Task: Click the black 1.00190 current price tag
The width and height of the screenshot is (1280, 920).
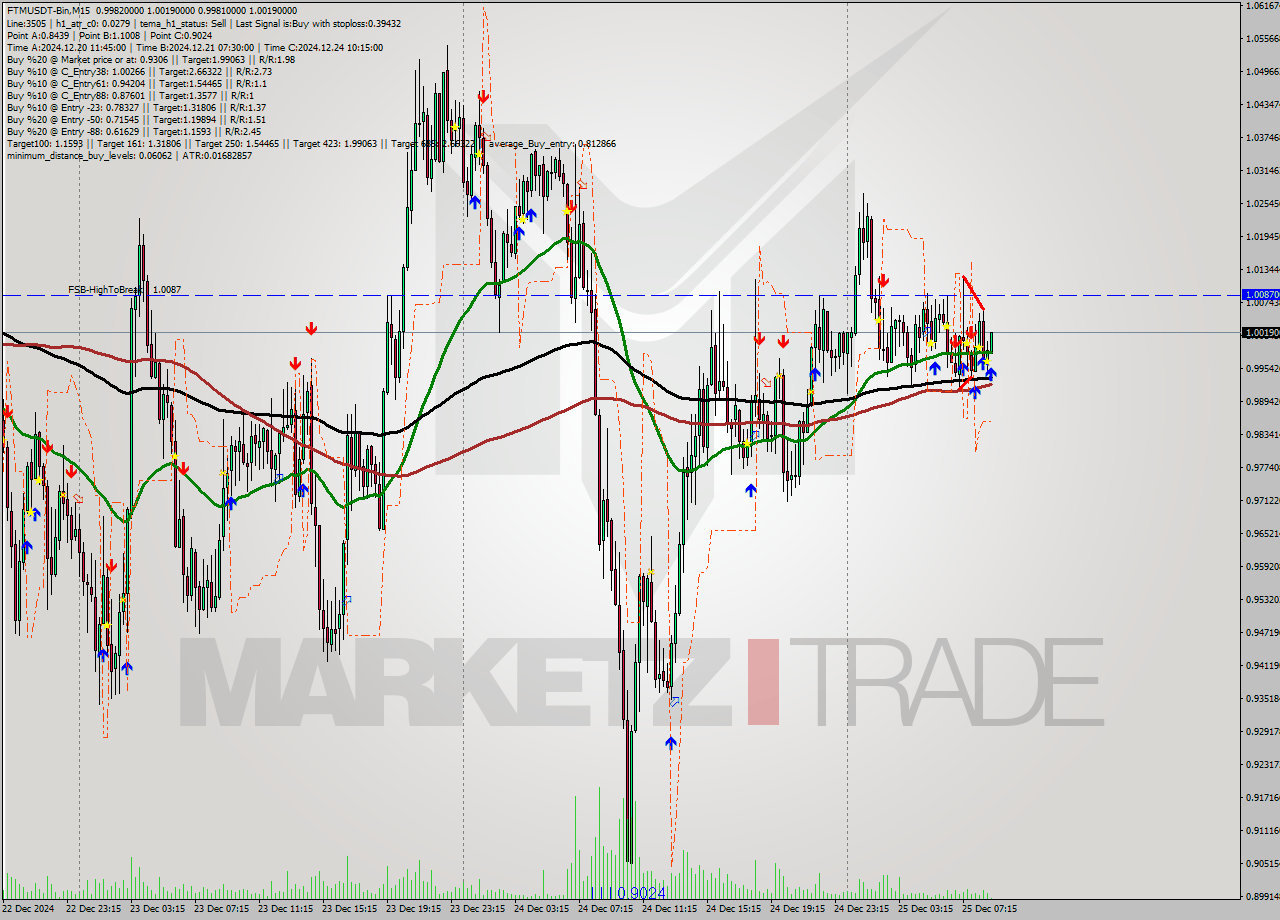Action: pos(1260,332)
